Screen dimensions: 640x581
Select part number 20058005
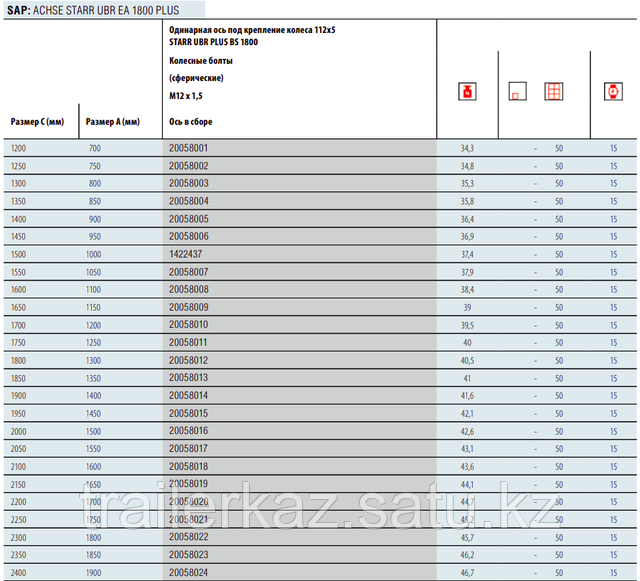(x=189, y=219)
